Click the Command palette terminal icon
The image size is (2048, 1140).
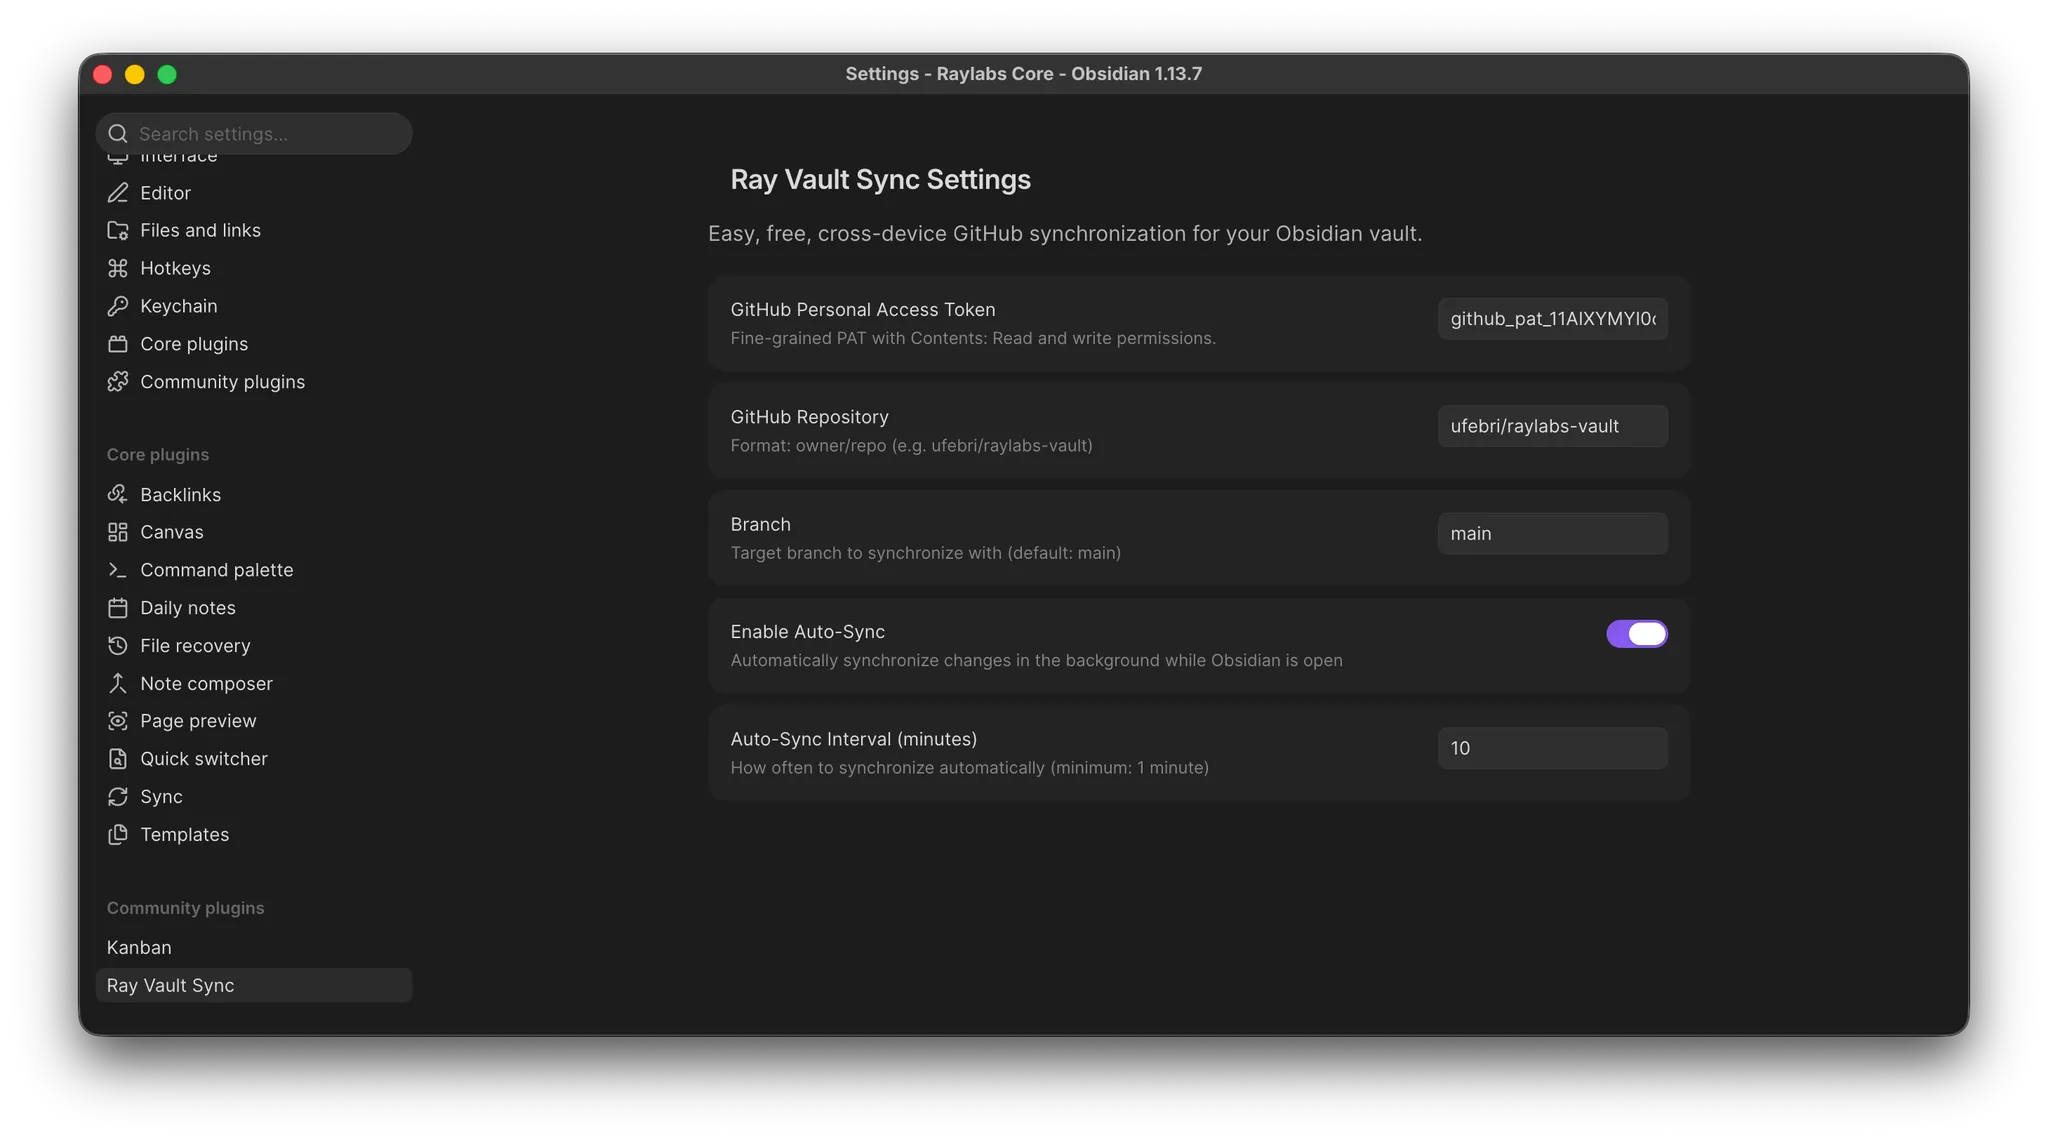tap(118, 570)
